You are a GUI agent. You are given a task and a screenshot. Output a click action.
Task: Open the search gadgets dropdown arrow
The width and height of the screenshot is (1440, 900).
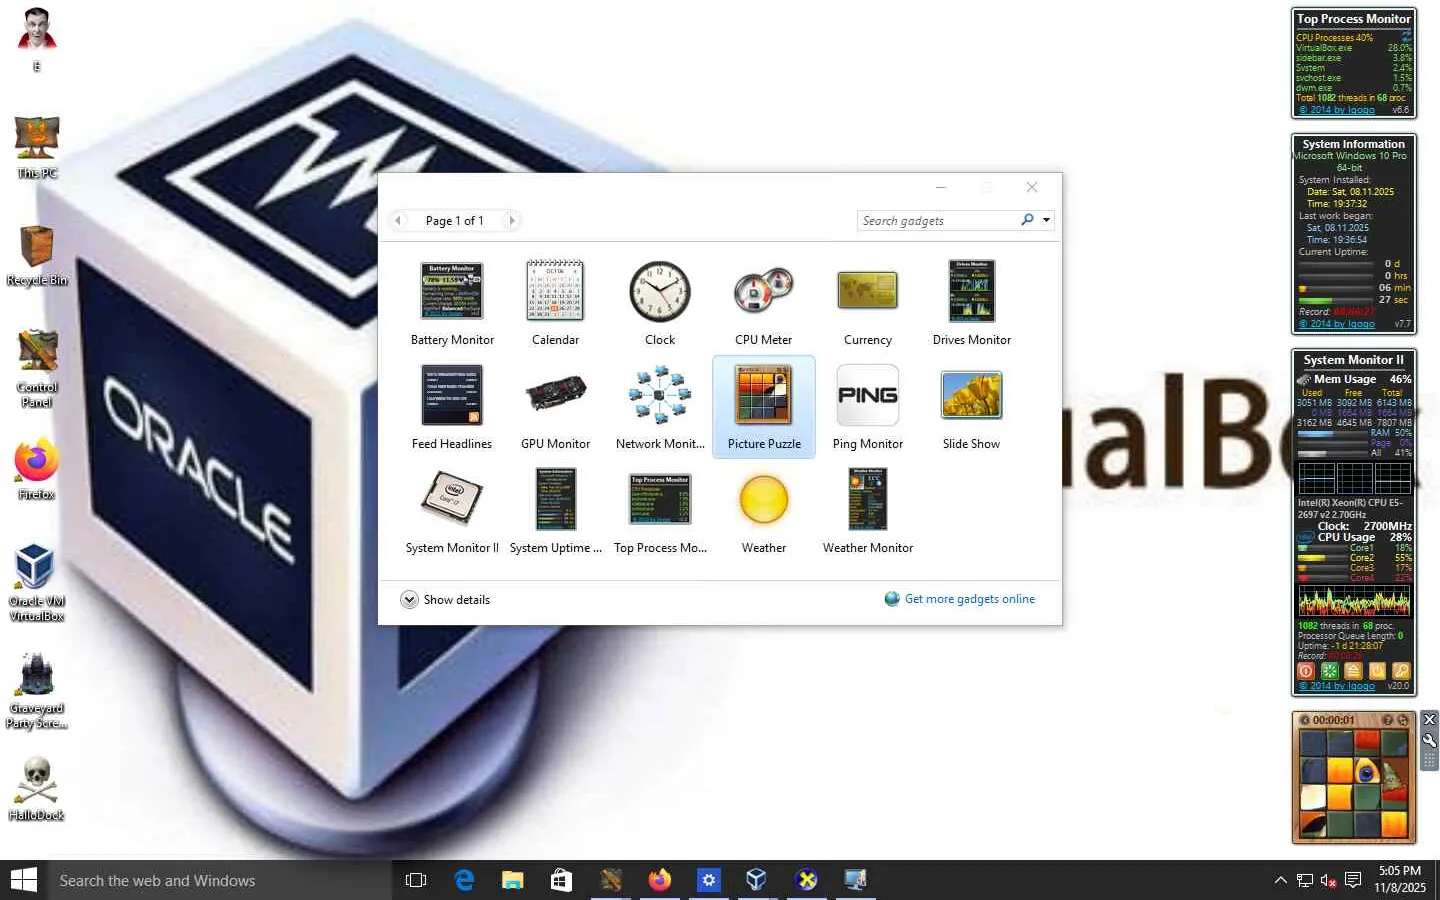coord(1046,220)
